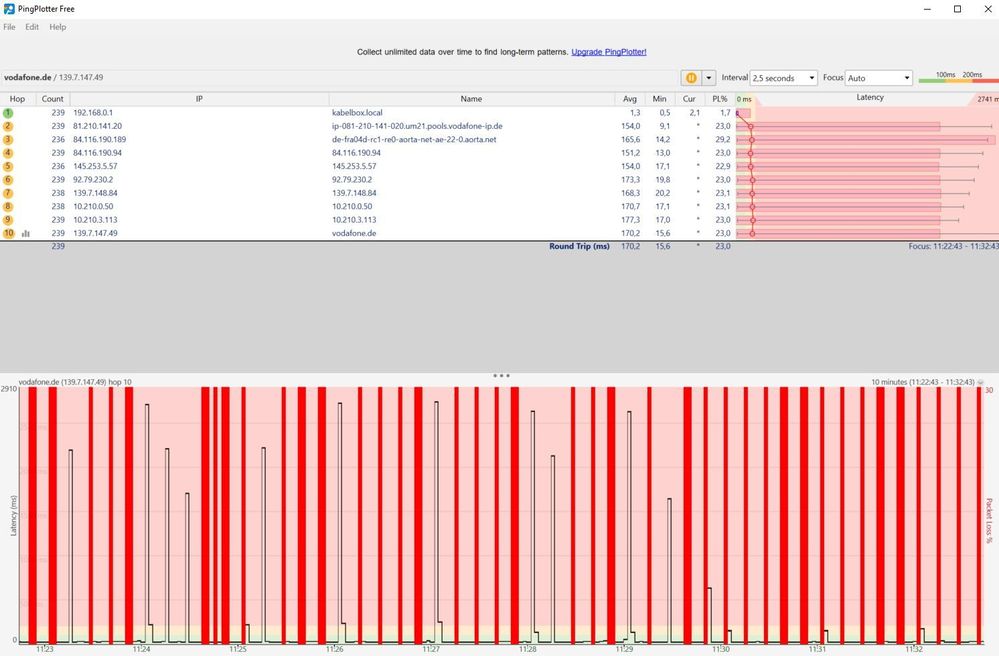This screenshot has width=999, height=656.
Task: Toggle the timeline graph icon for hop 10
Action: coord(25,234)
